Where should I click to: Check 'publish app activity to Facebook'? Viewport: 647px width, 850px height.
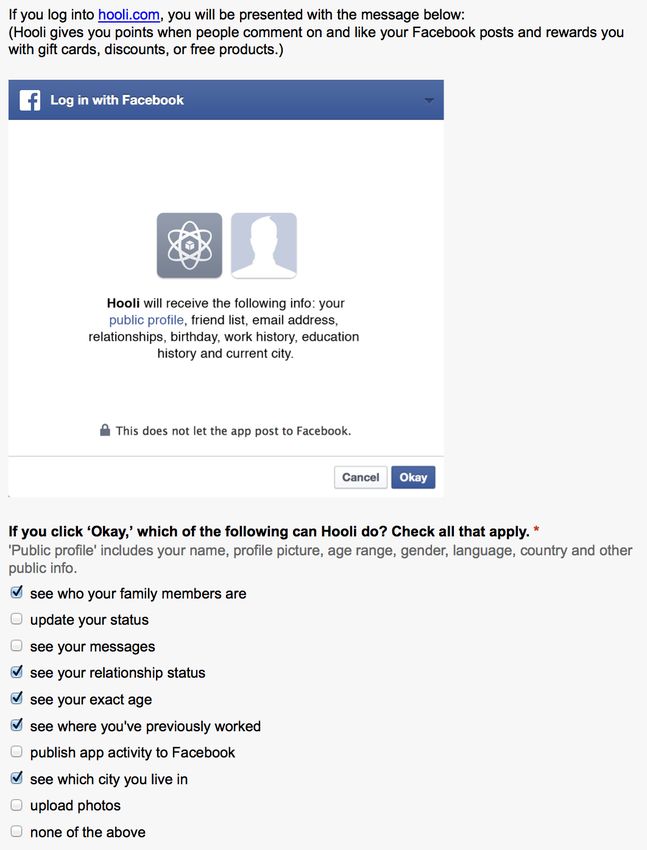[x=17, y=751]
